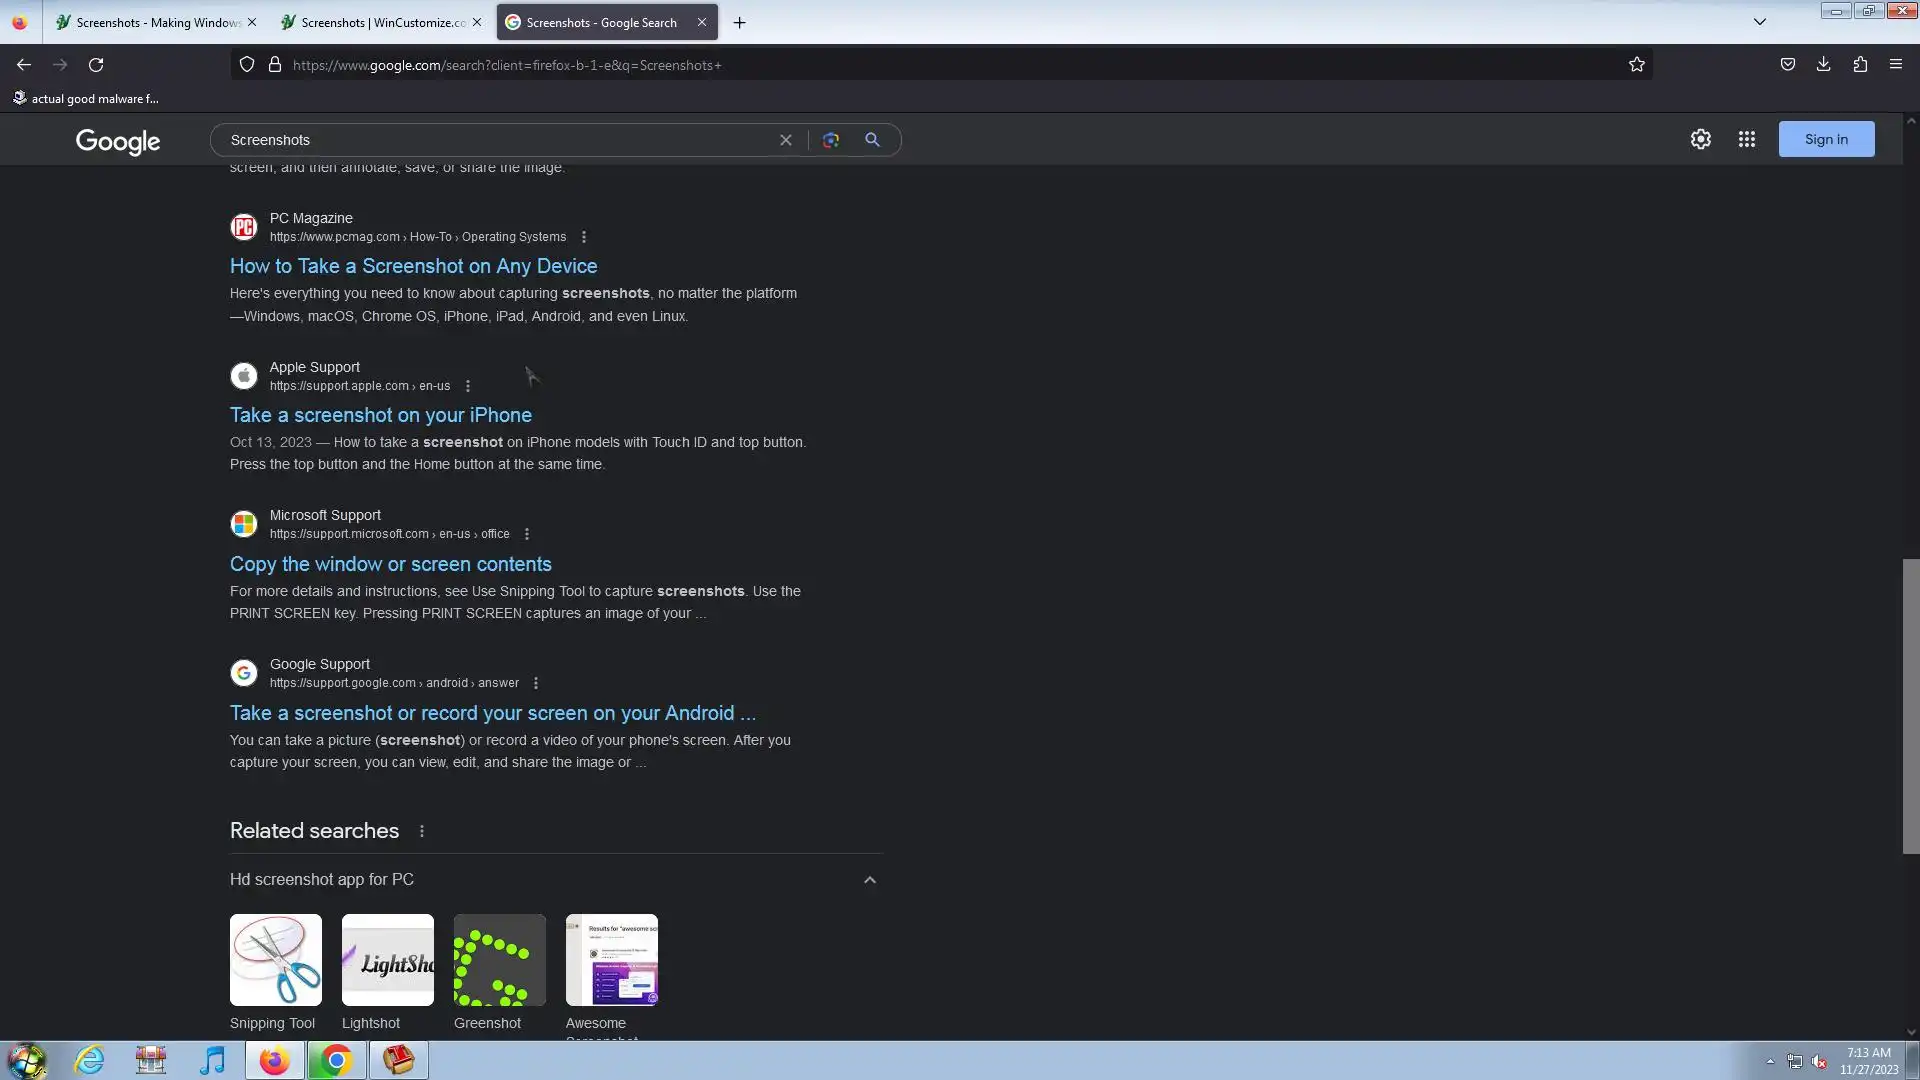The image size is (1920, 1080).
Task: Open the Firefox hamburger application menu
Action: (x=1895, y=64)
